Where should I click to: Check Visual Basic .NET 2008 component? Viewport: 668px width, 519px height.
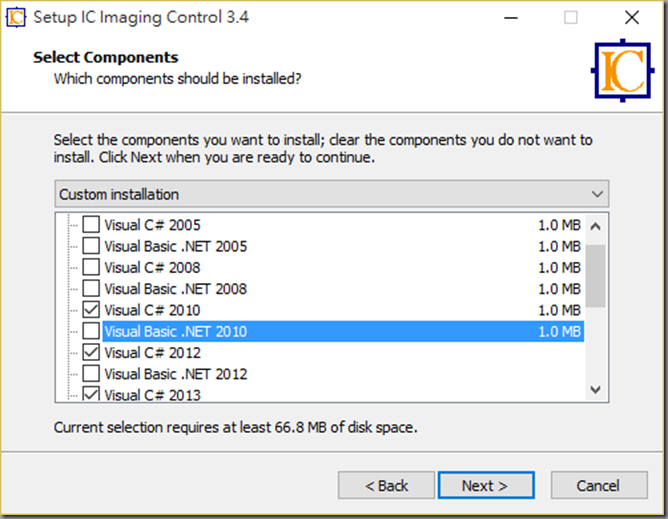click(91, 288)
